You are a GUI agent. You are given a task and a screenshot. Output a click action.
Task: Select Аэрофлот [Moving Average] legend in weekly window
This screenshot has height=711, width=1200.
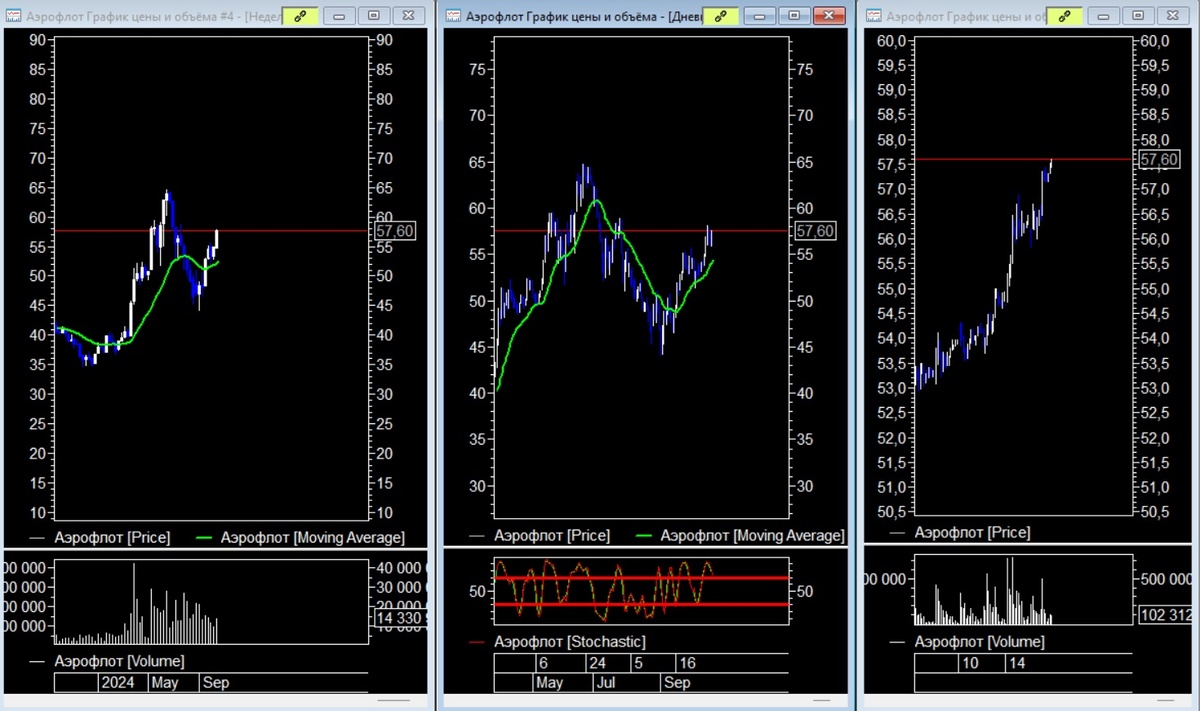[312, 538]
